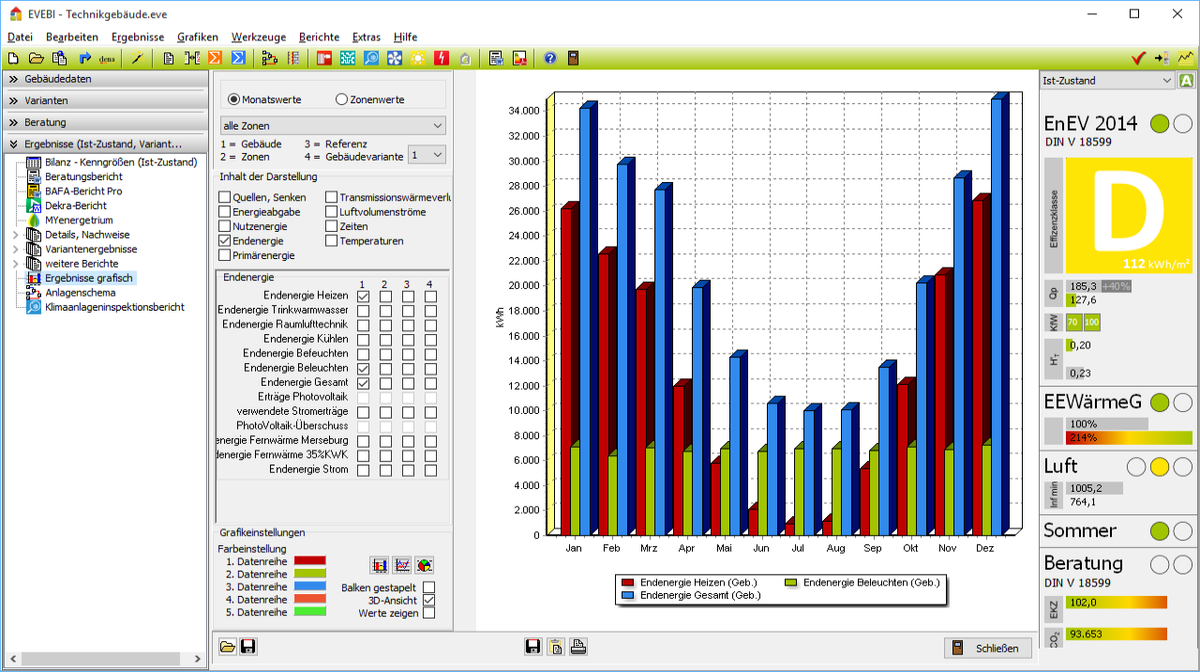Enable the Quellen, Senken checkbox
This screenshot has height=672, width=1200.
click(225, 198)
